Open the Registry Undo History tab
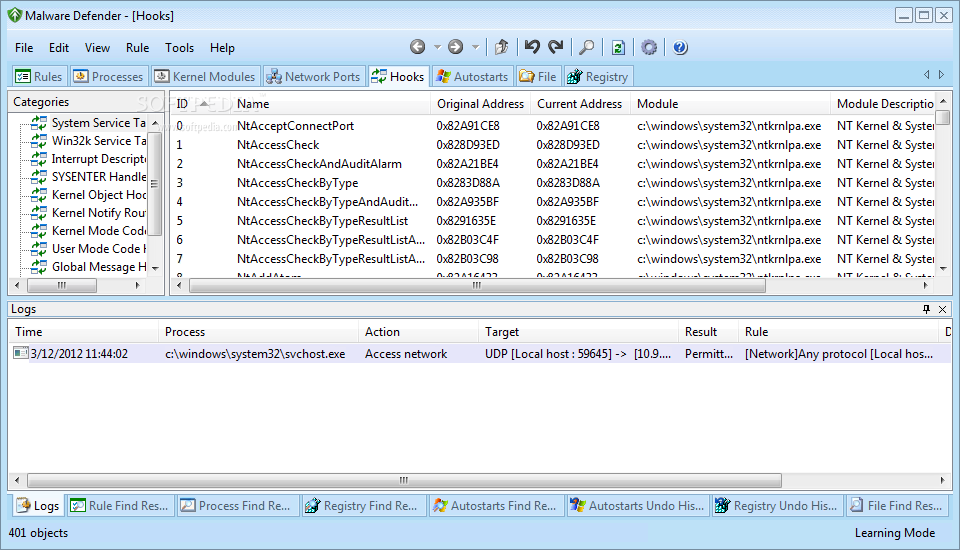The image size is (960, 550). click(778, 505)
